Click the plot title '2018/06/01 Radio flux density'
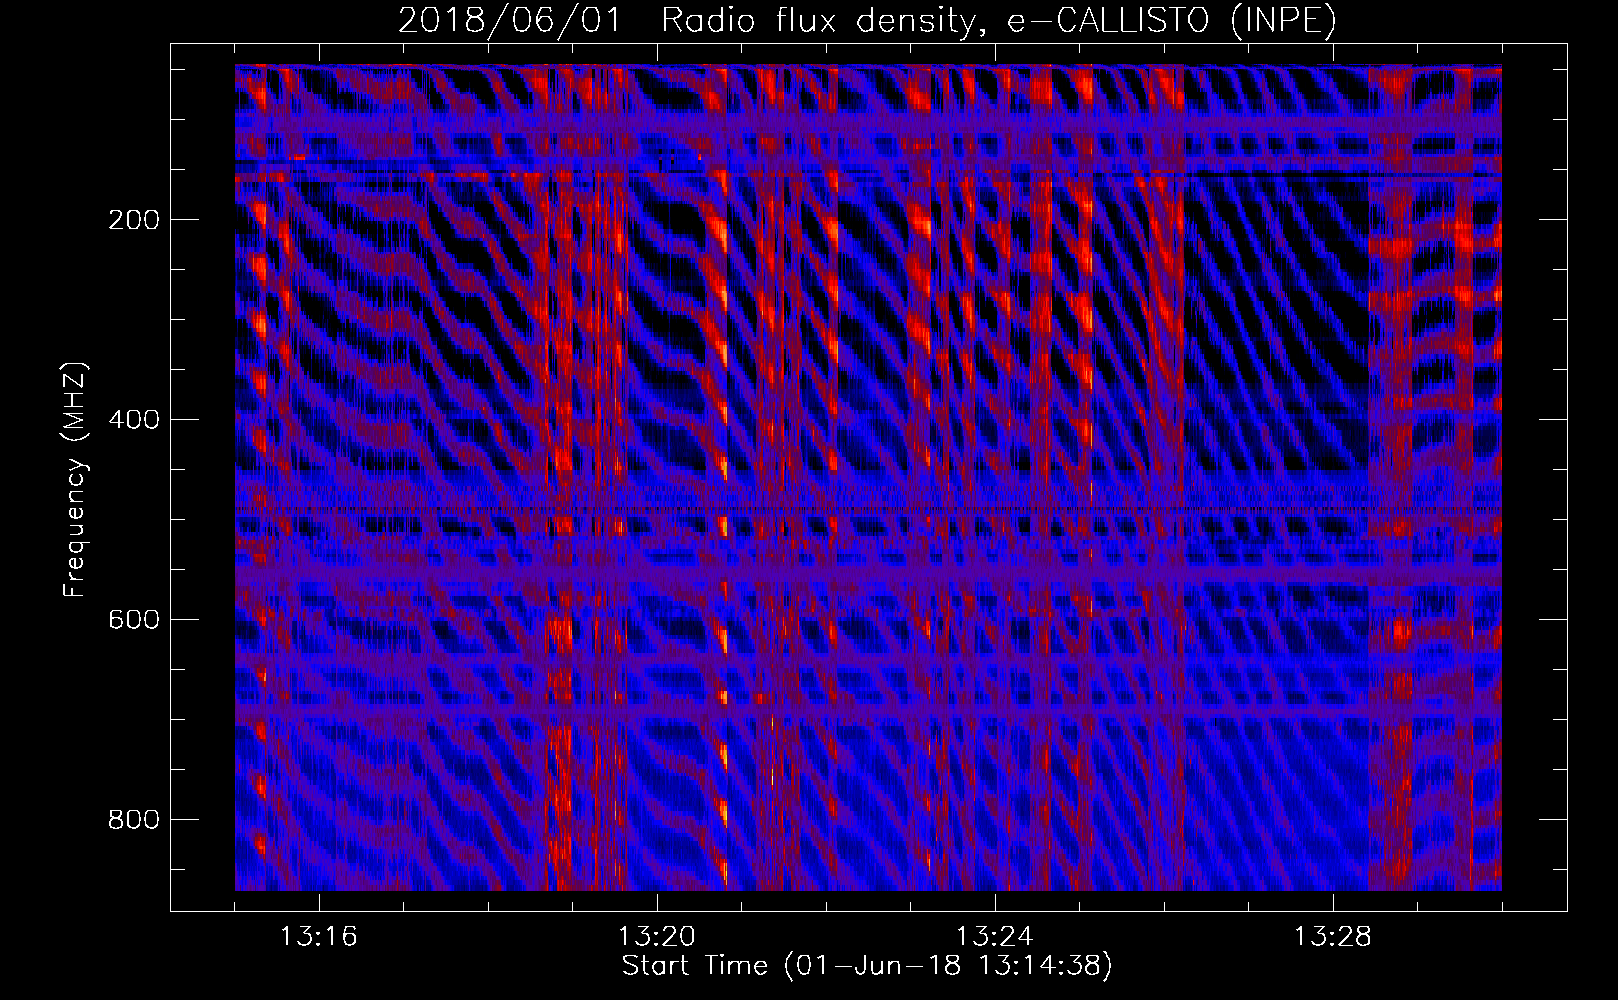Viewport: 1618px width, 1000px height. [x=867, y=21]
